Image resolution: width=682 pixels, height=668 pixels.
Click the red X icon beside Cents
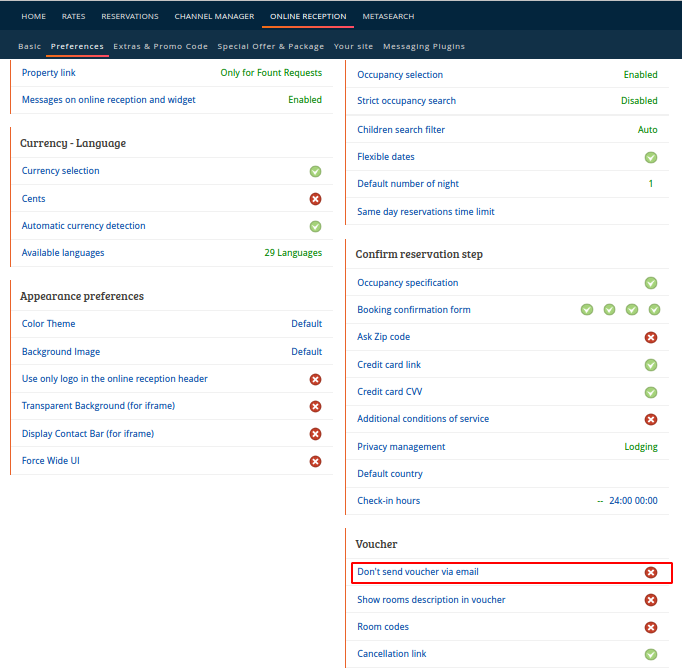tap(315, 199)
